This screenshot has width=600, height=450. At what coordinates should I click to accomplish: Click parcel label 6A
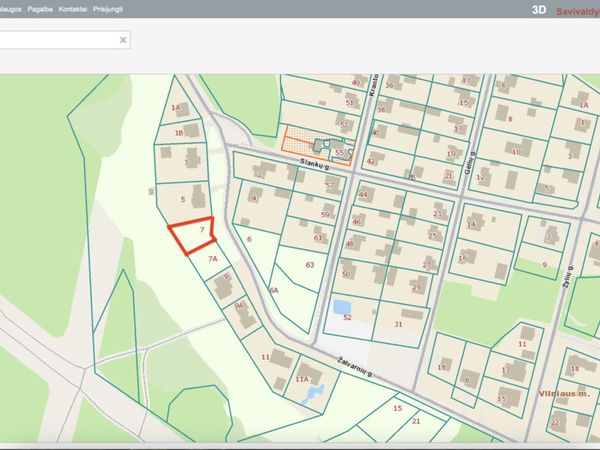(x=274, y=290)
